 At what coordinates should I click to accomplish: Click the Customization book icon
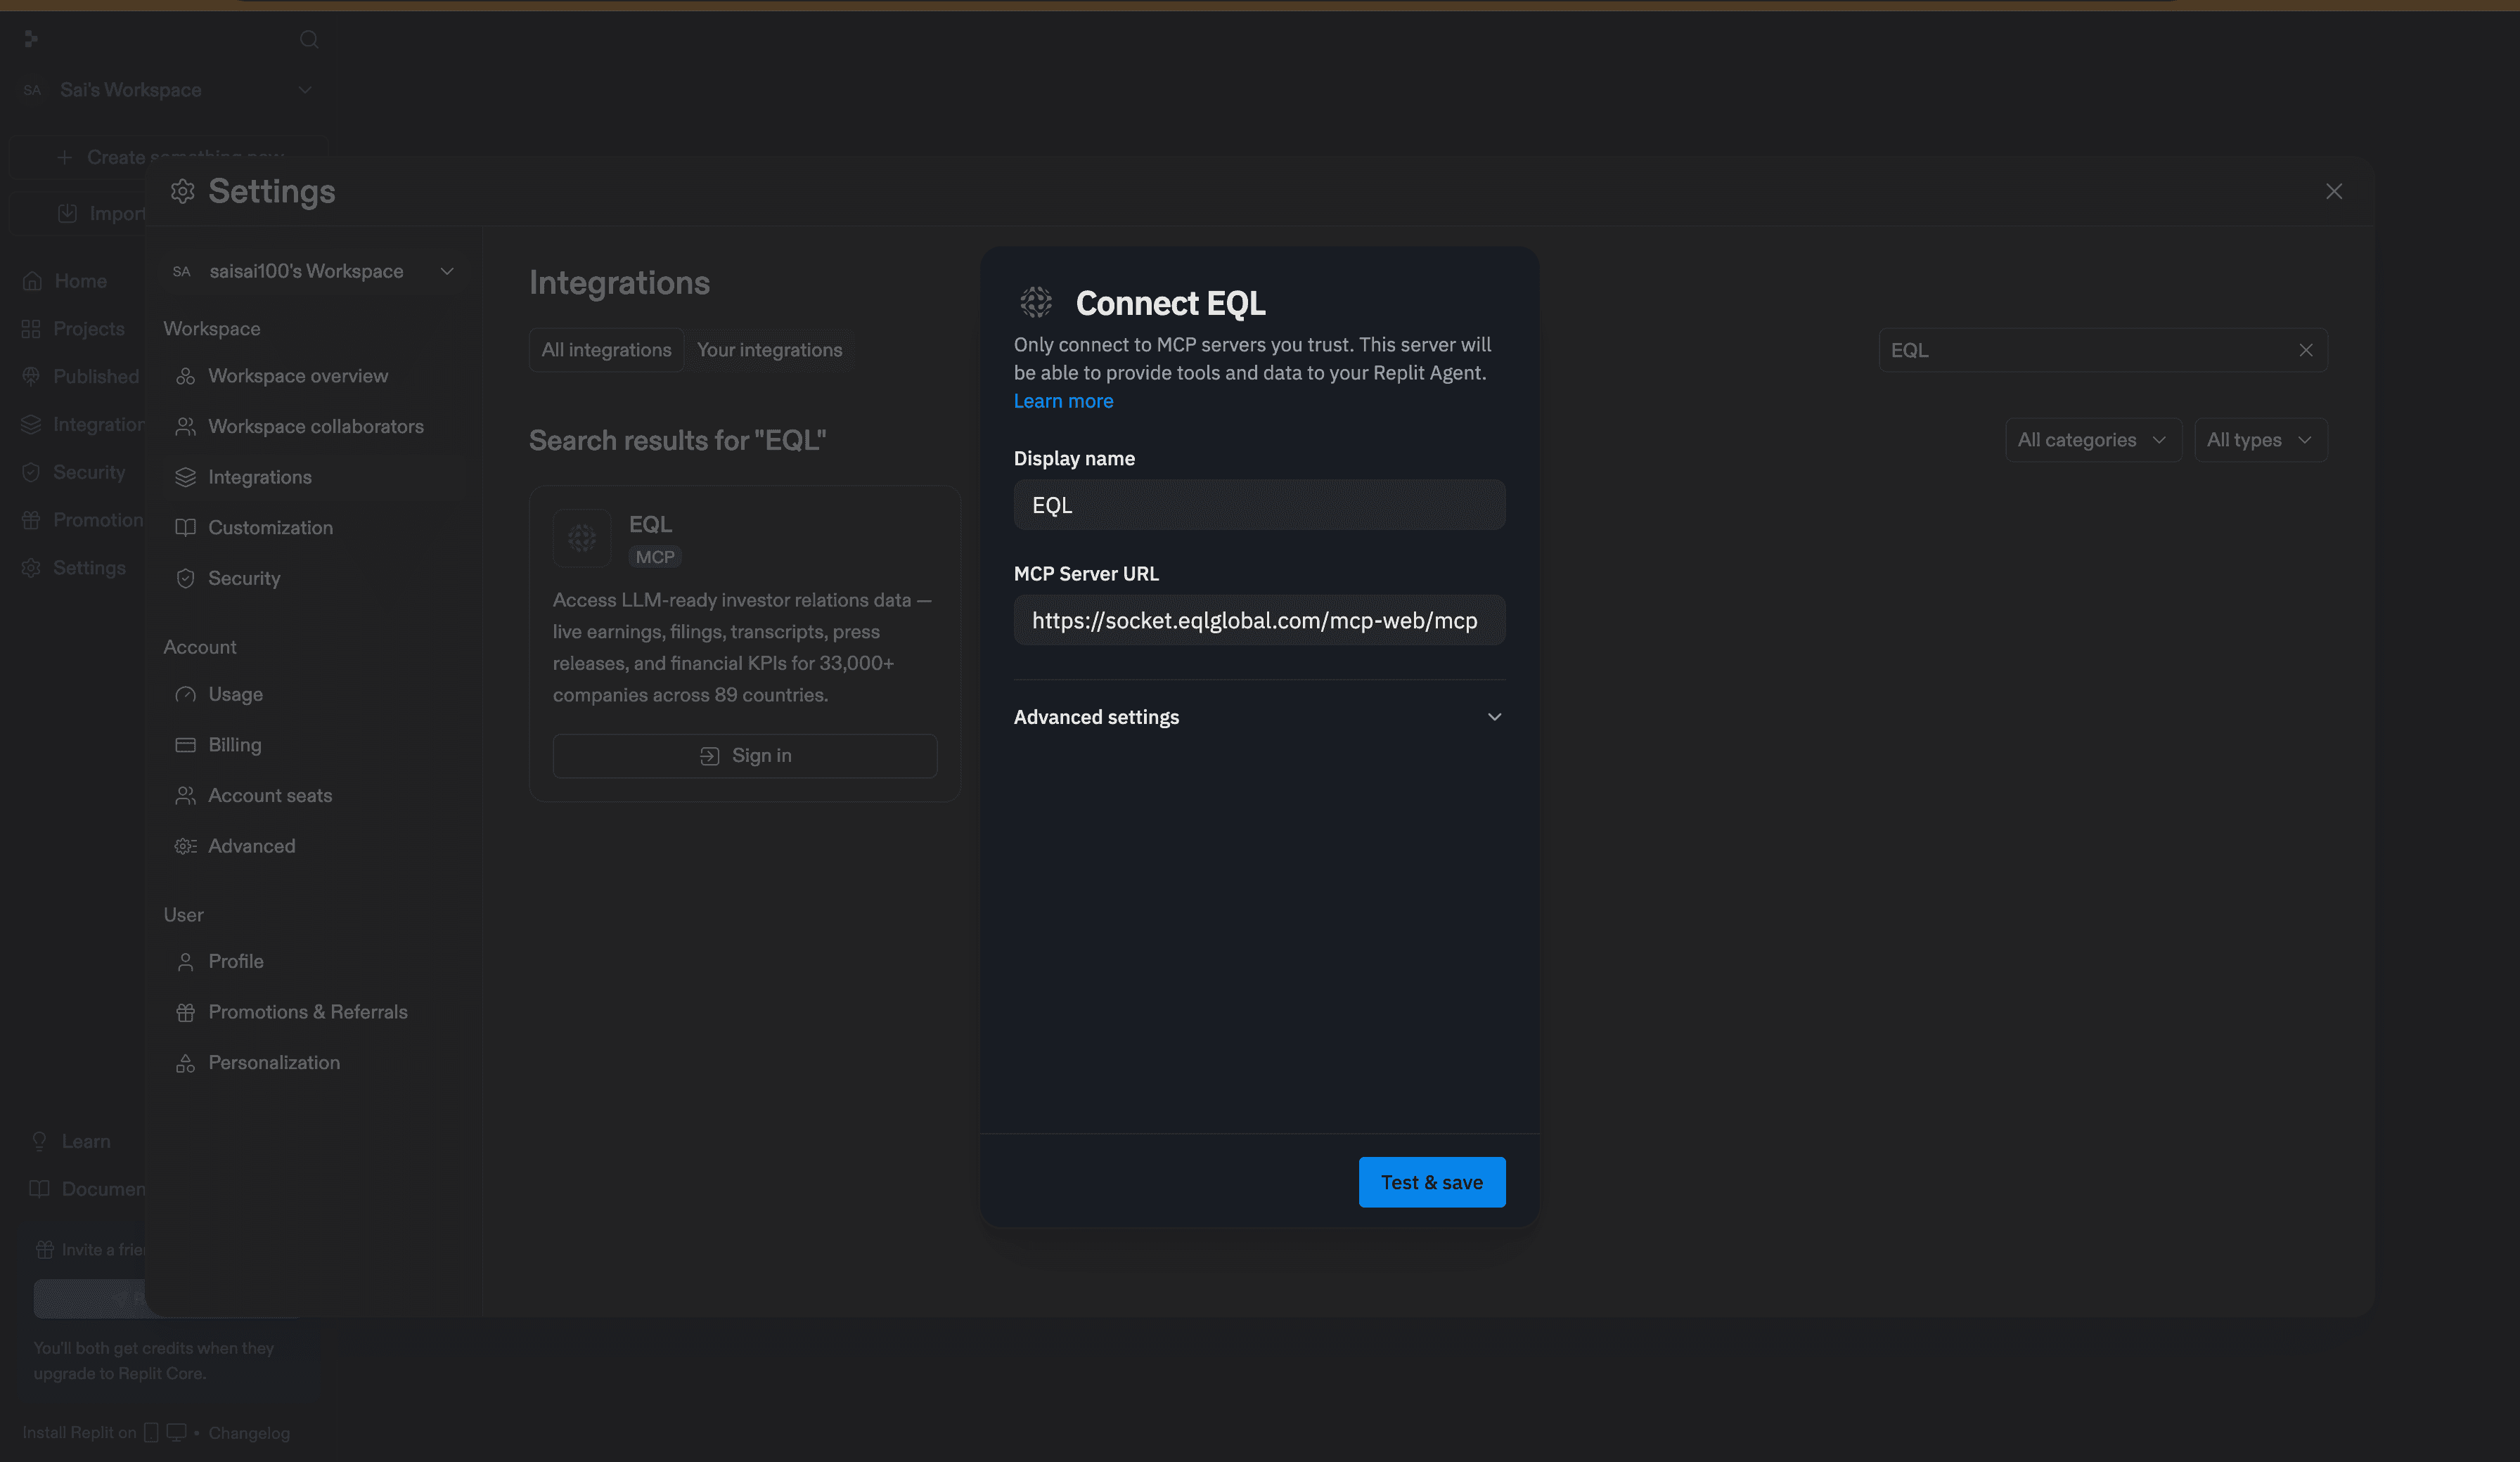click(185, 527)
